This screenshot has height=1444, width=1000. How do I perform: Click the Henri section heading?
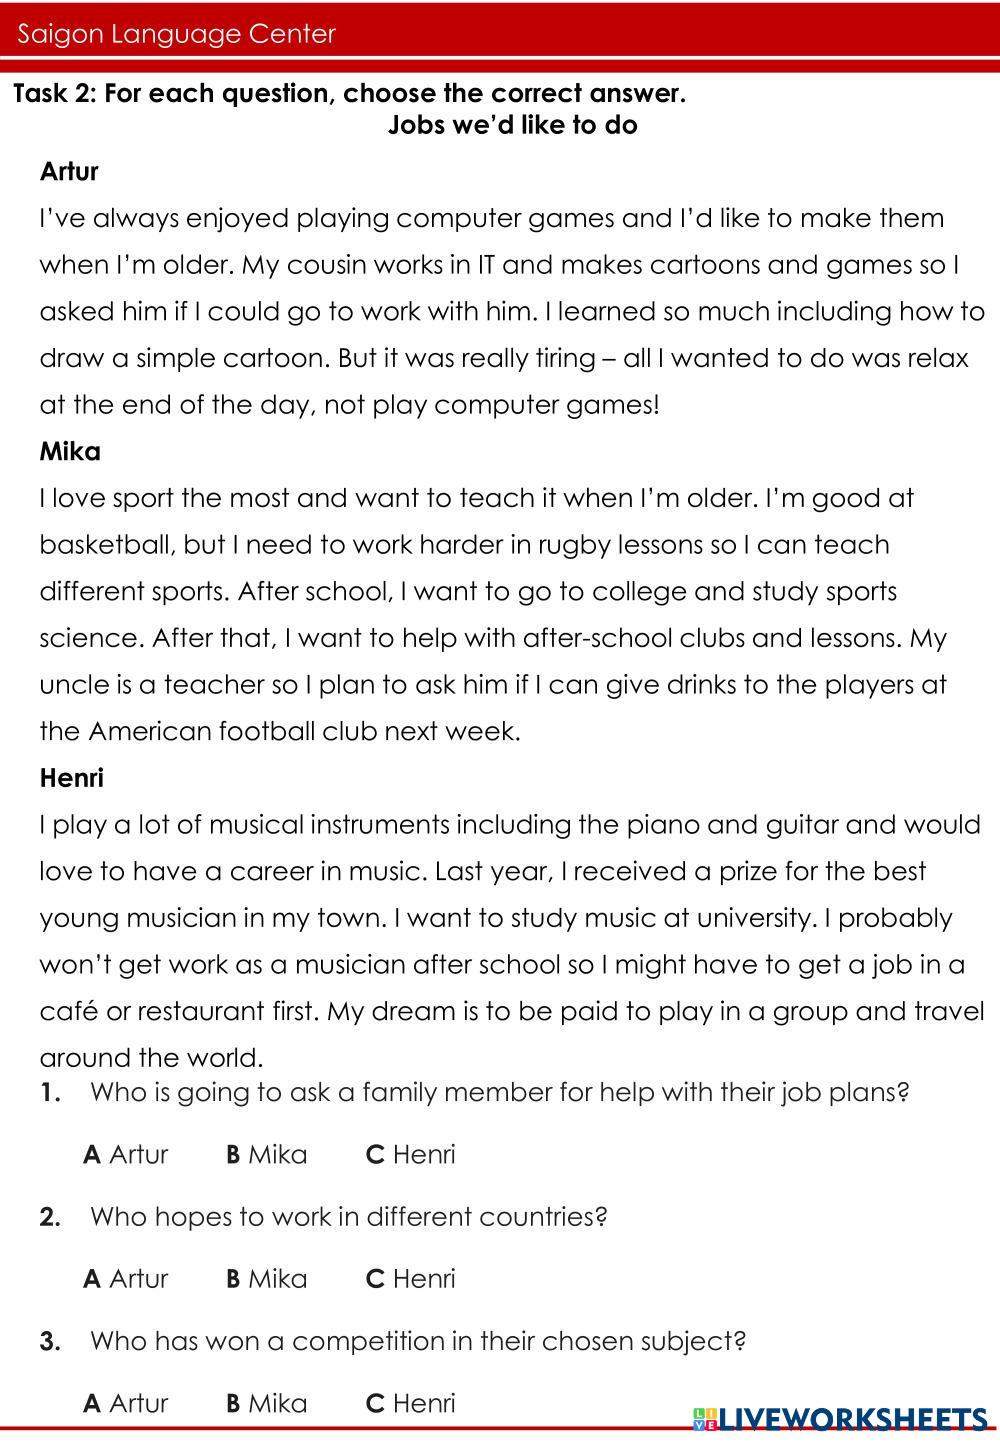tap(71, 777)
